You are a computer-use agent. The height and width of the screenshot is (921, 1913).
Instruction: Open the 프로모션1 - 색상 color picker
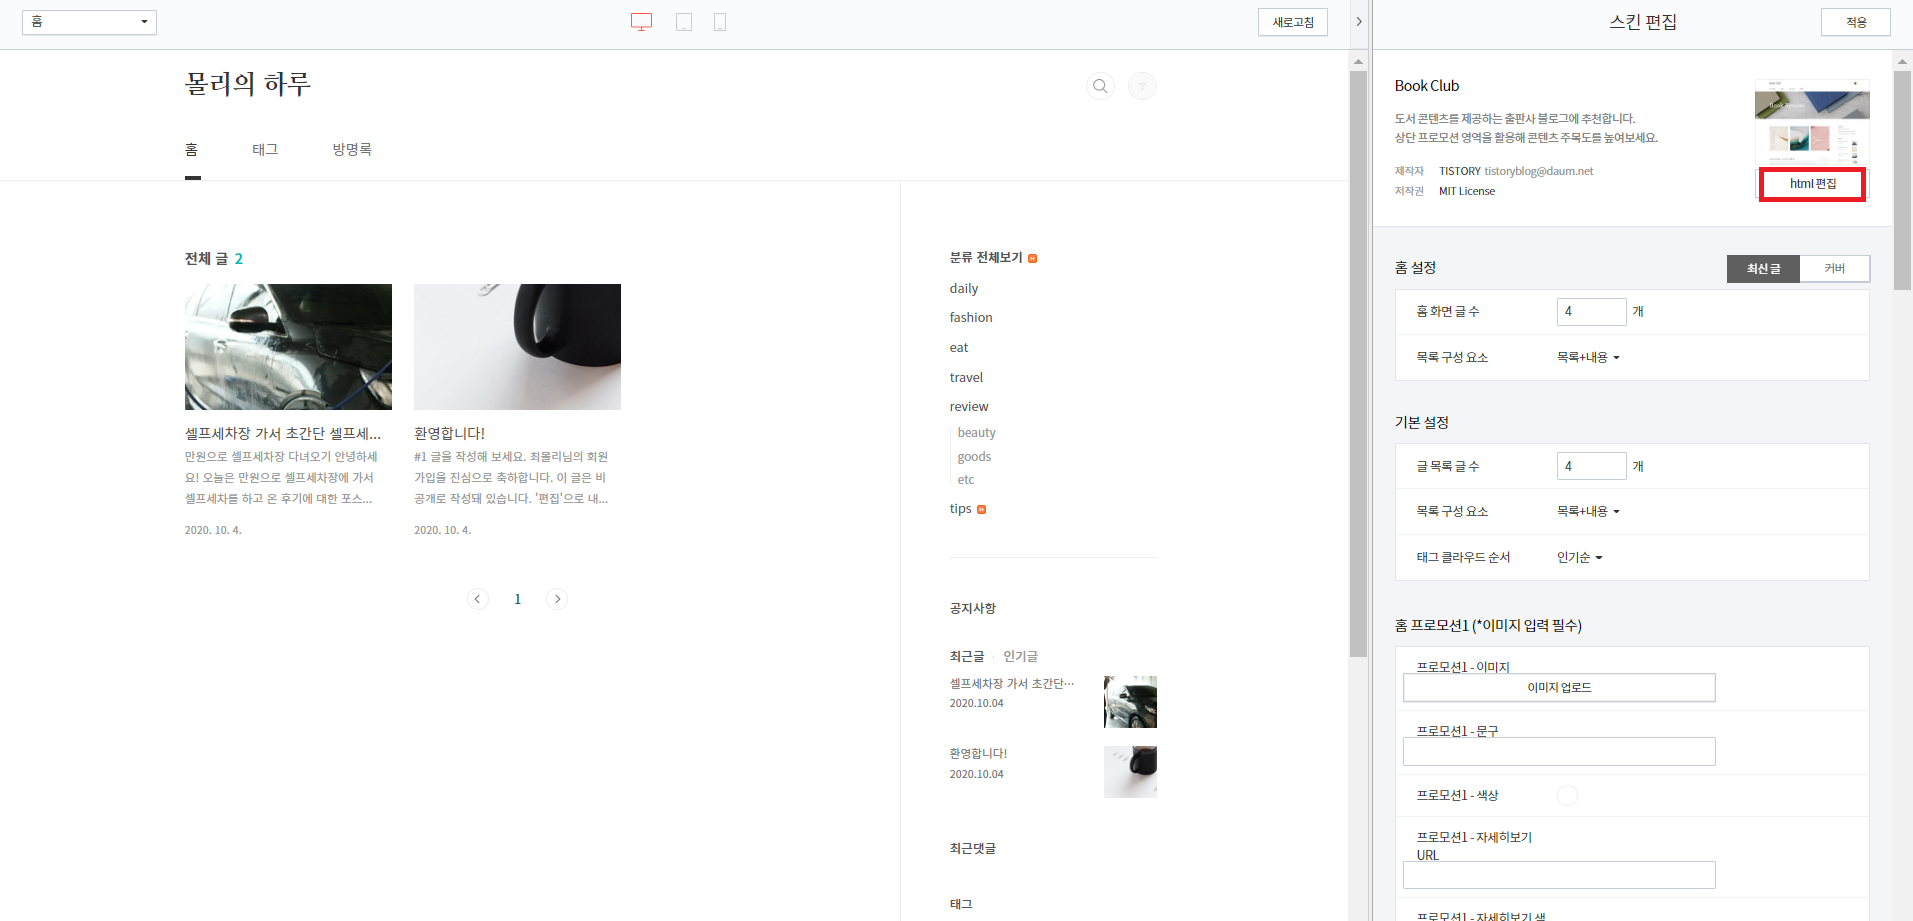1567,795
